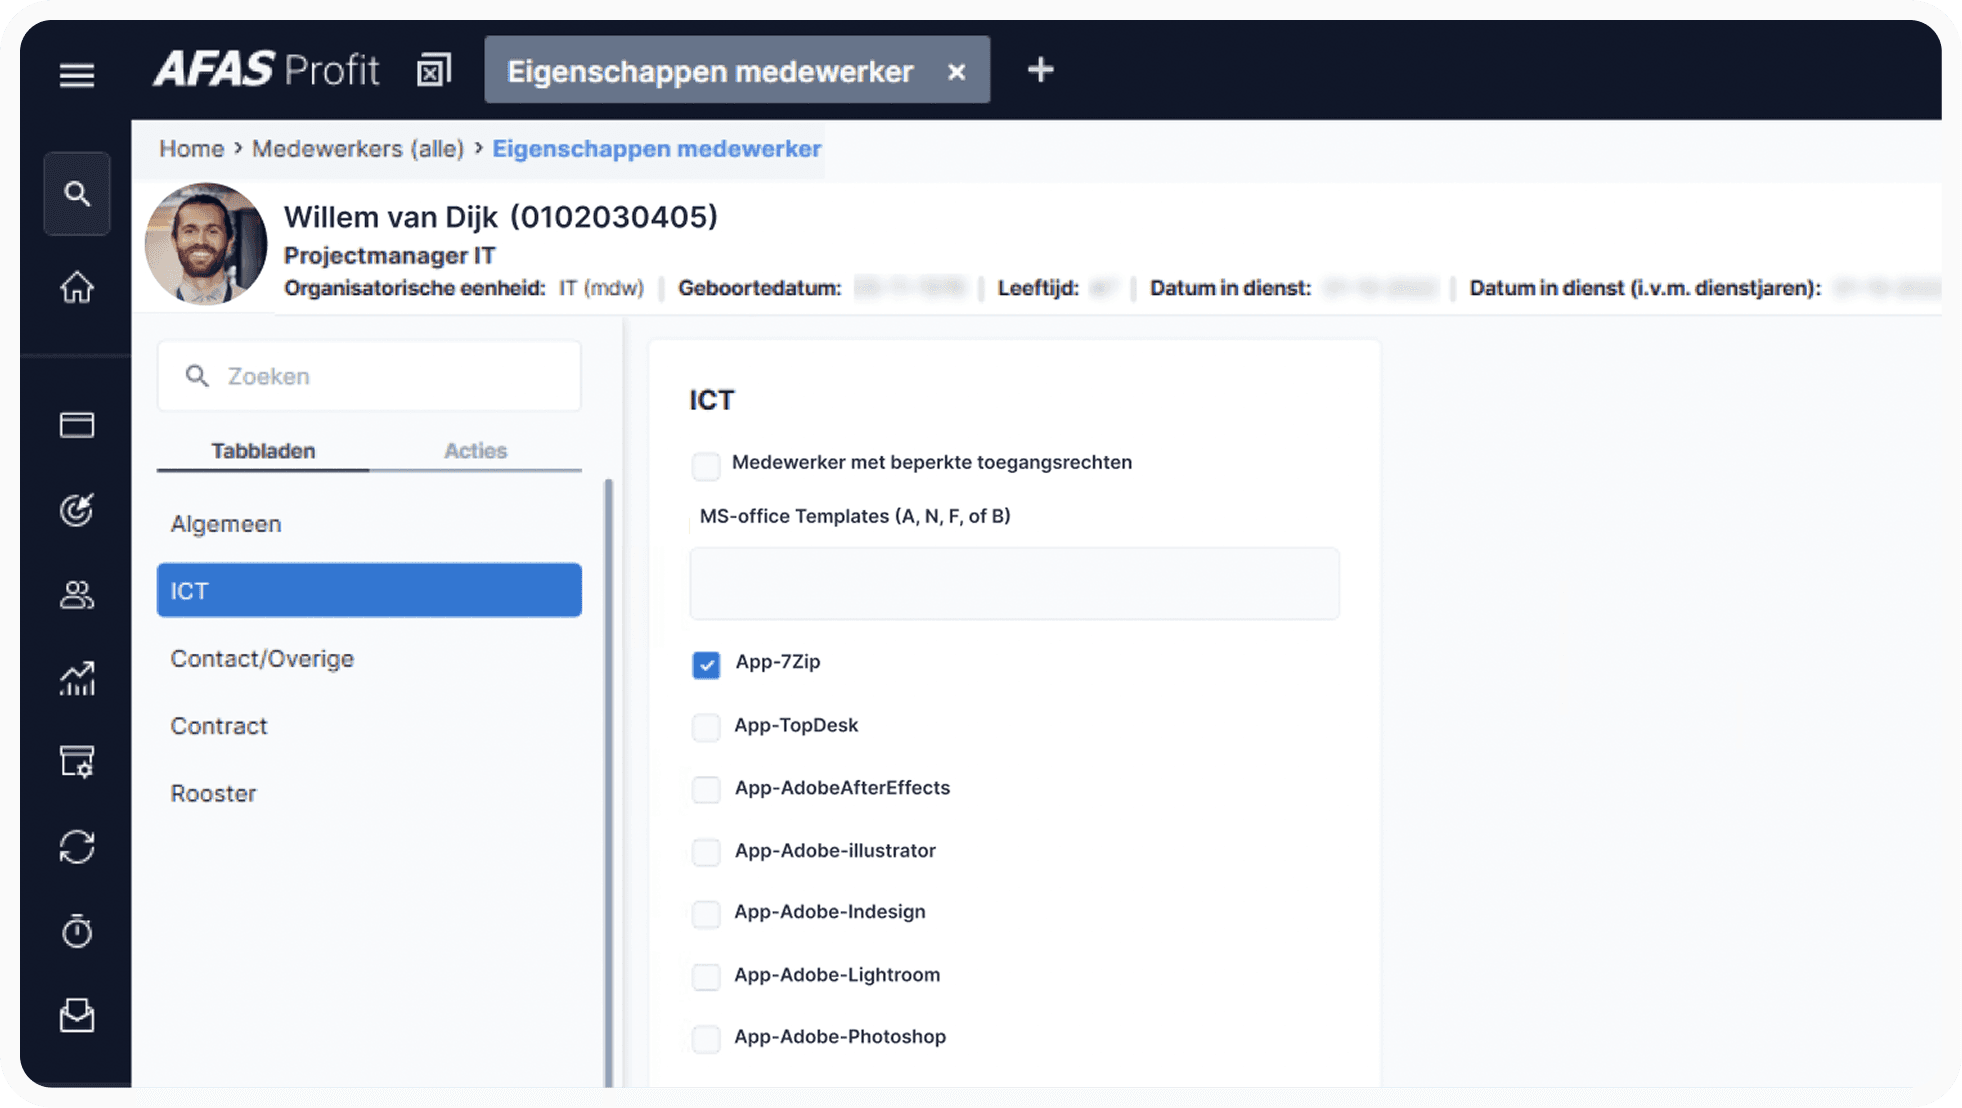Uncheck the App-7Zip checkbox
Viewport: 1962px width, 1108px height.
pos(706,665)
